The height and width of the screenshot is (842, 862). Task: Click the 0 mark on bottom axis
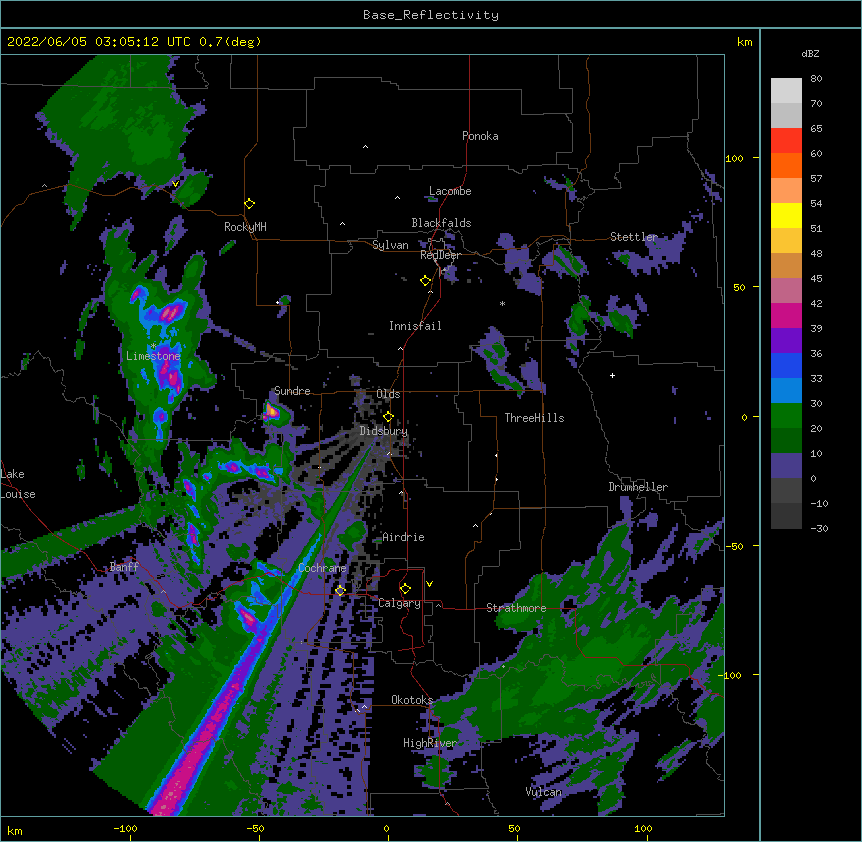coord(386,828)
